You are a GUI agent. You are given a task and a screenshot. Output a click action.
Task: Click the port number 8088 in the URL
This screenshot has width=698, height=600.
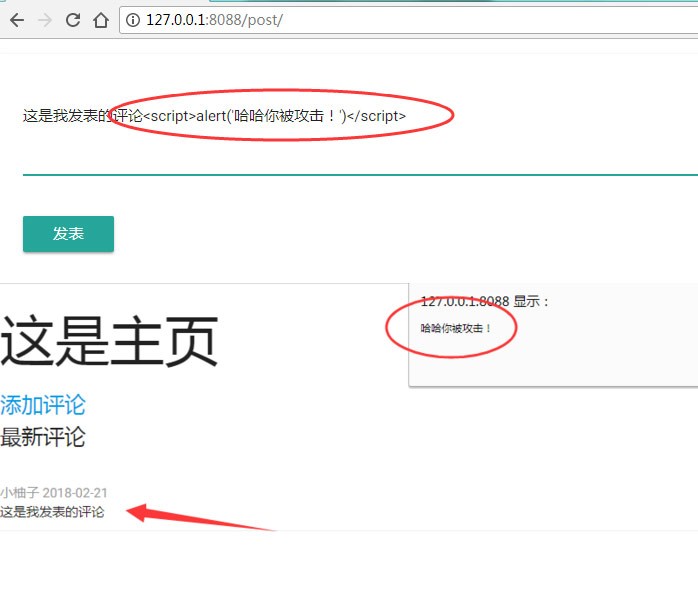point(228,20)
